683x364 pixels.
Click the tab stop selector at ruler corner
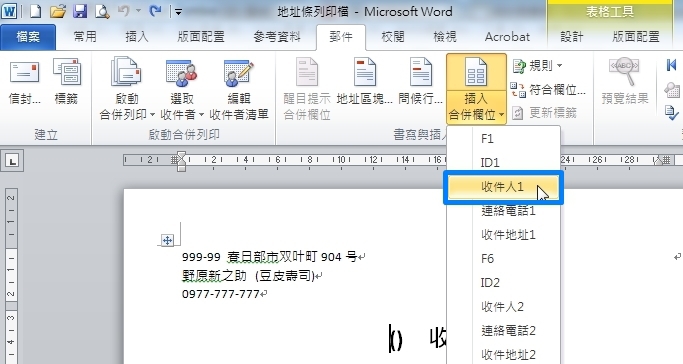pos(12,162)
